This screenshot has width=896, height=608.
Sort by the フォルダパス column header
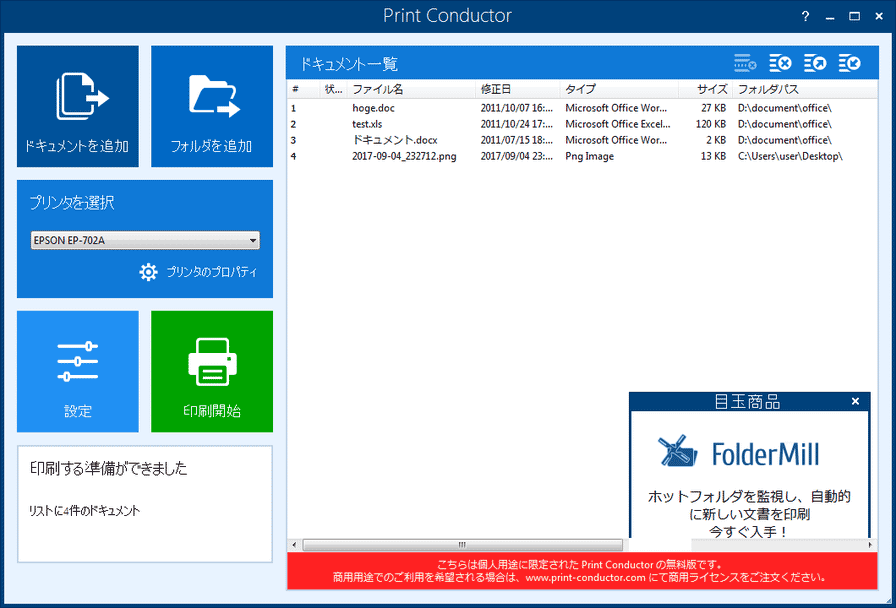(x=805, y=89)
